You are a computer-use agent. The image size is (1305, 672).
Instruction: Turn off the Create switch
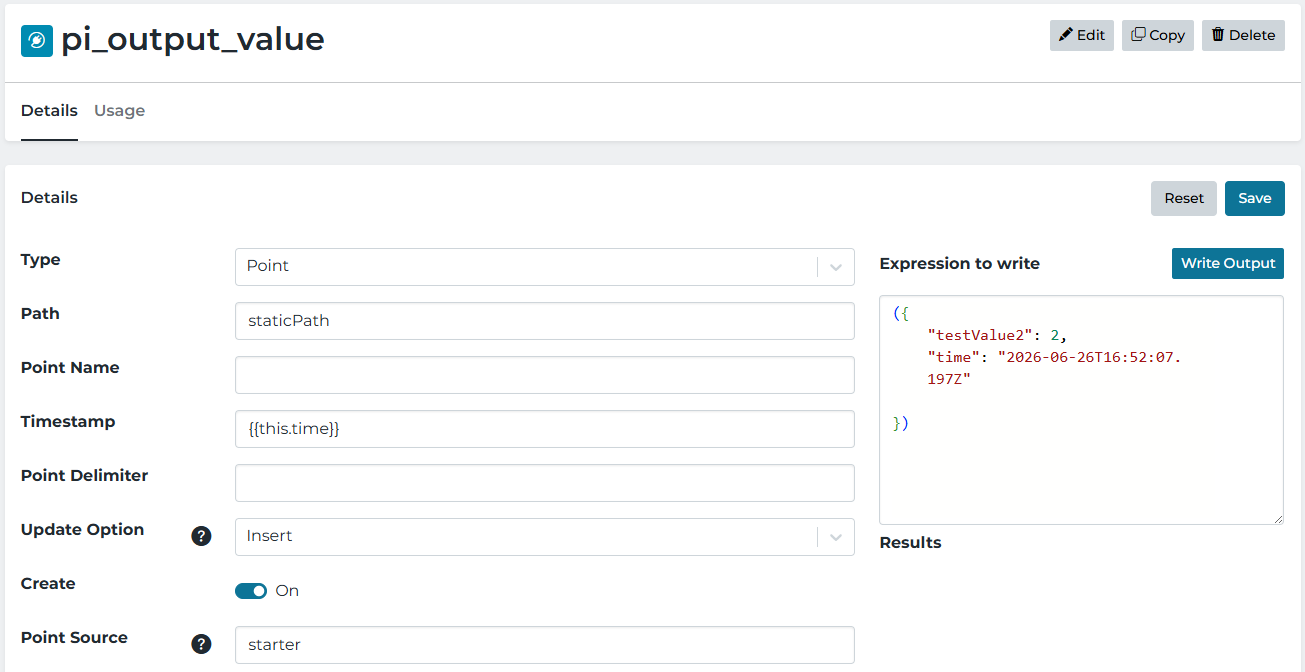point(251,591)
